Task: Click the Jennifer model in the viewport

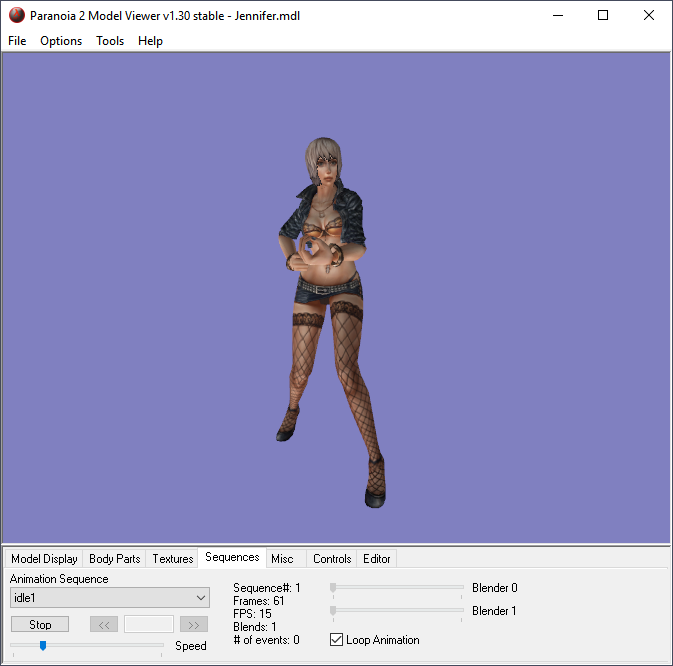Action: [x=329, y=322]
